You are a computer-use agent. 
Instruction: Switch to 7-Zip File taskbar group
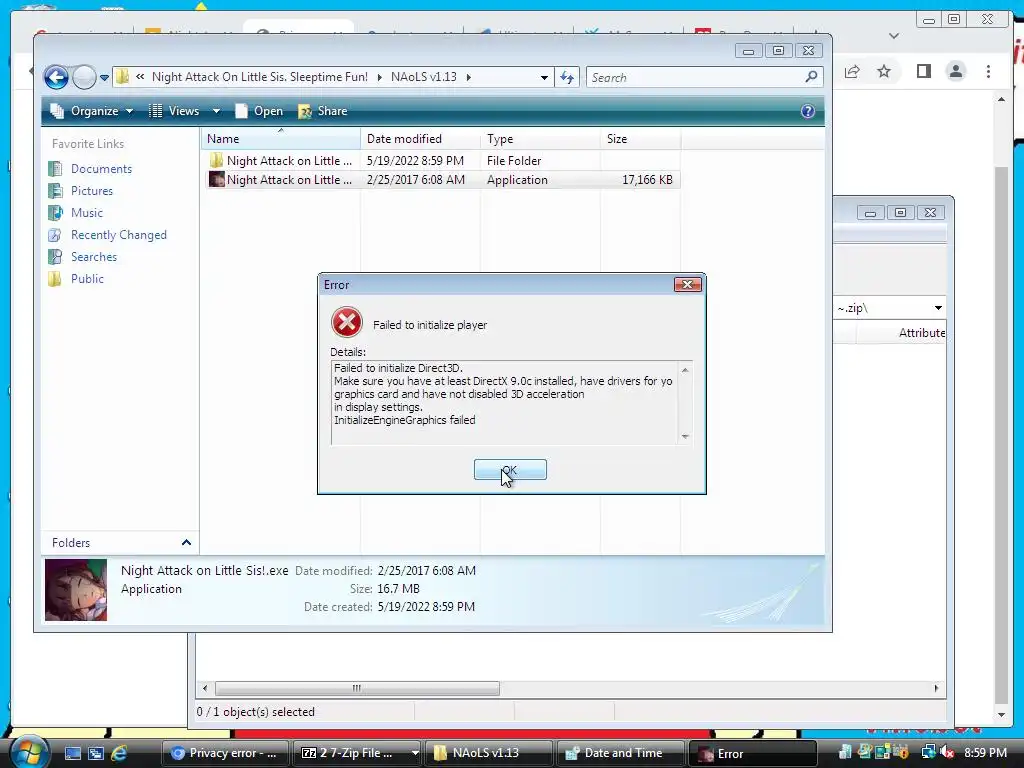[x=350, y=753]
